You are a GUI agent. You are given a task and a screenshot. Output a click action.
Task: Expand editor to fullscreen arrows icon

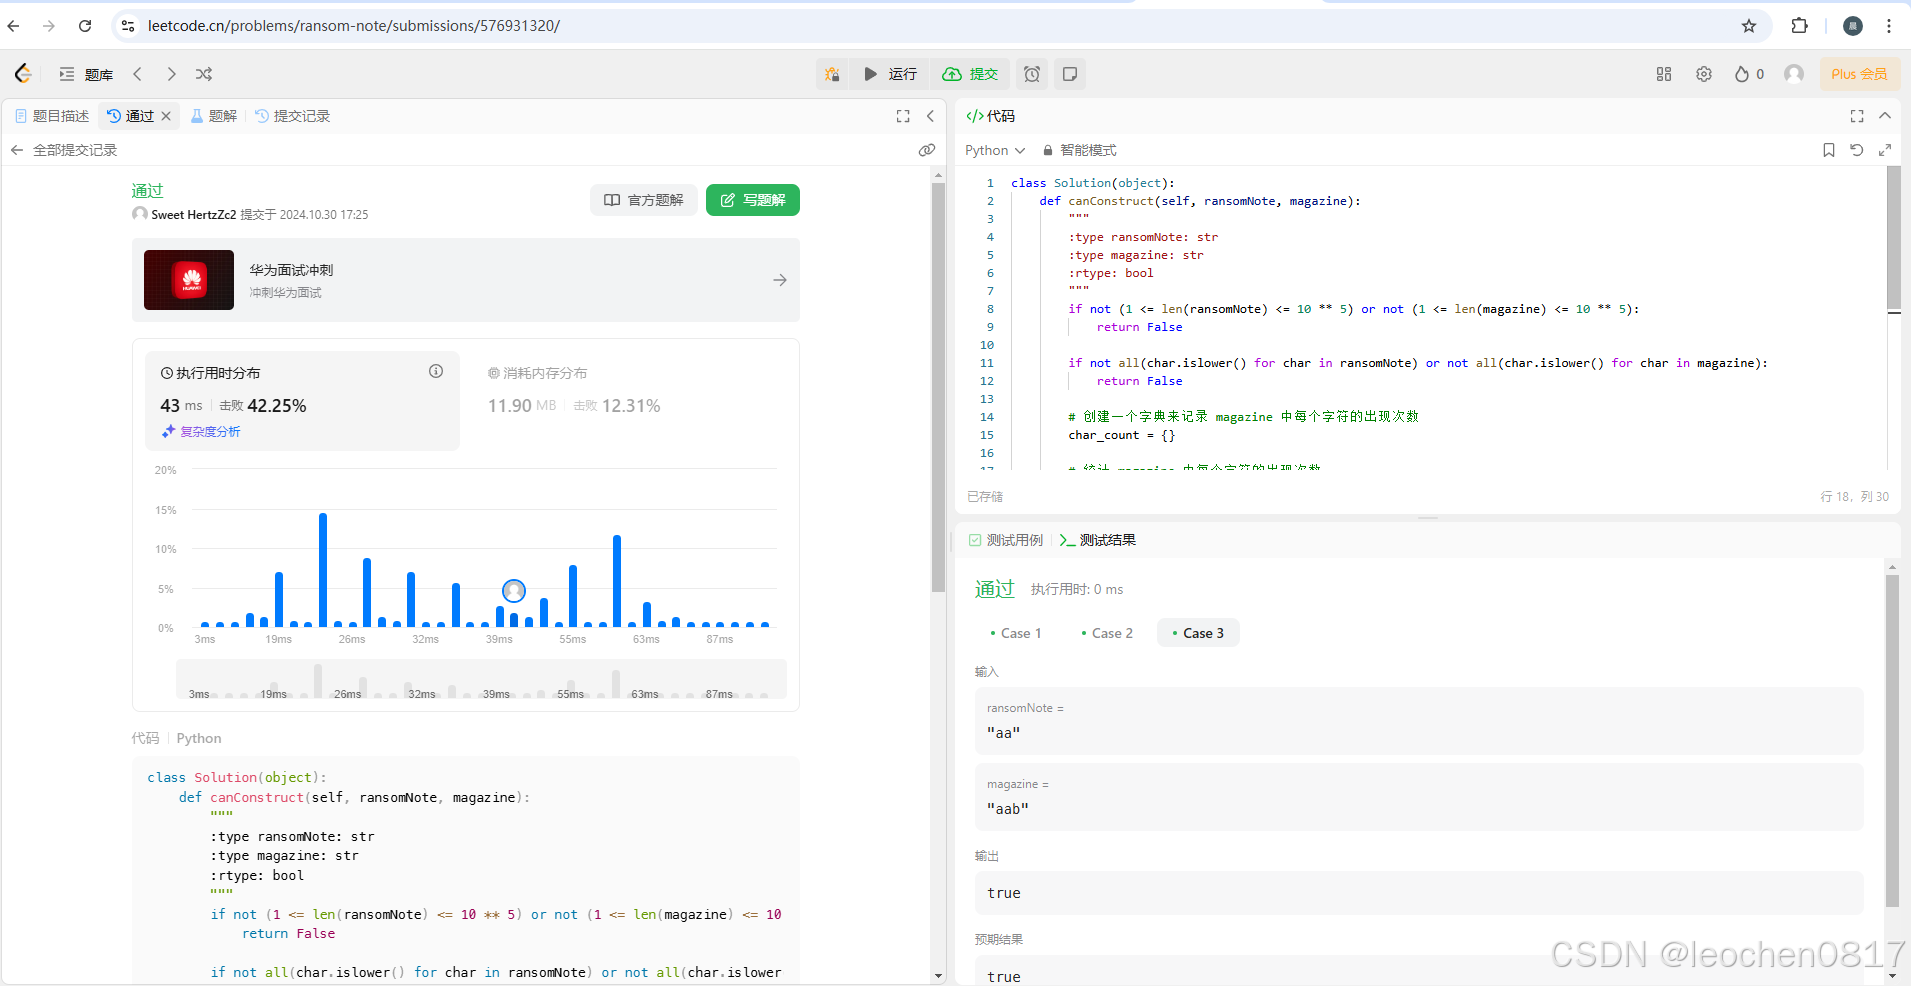click(x=1885, y=150)
